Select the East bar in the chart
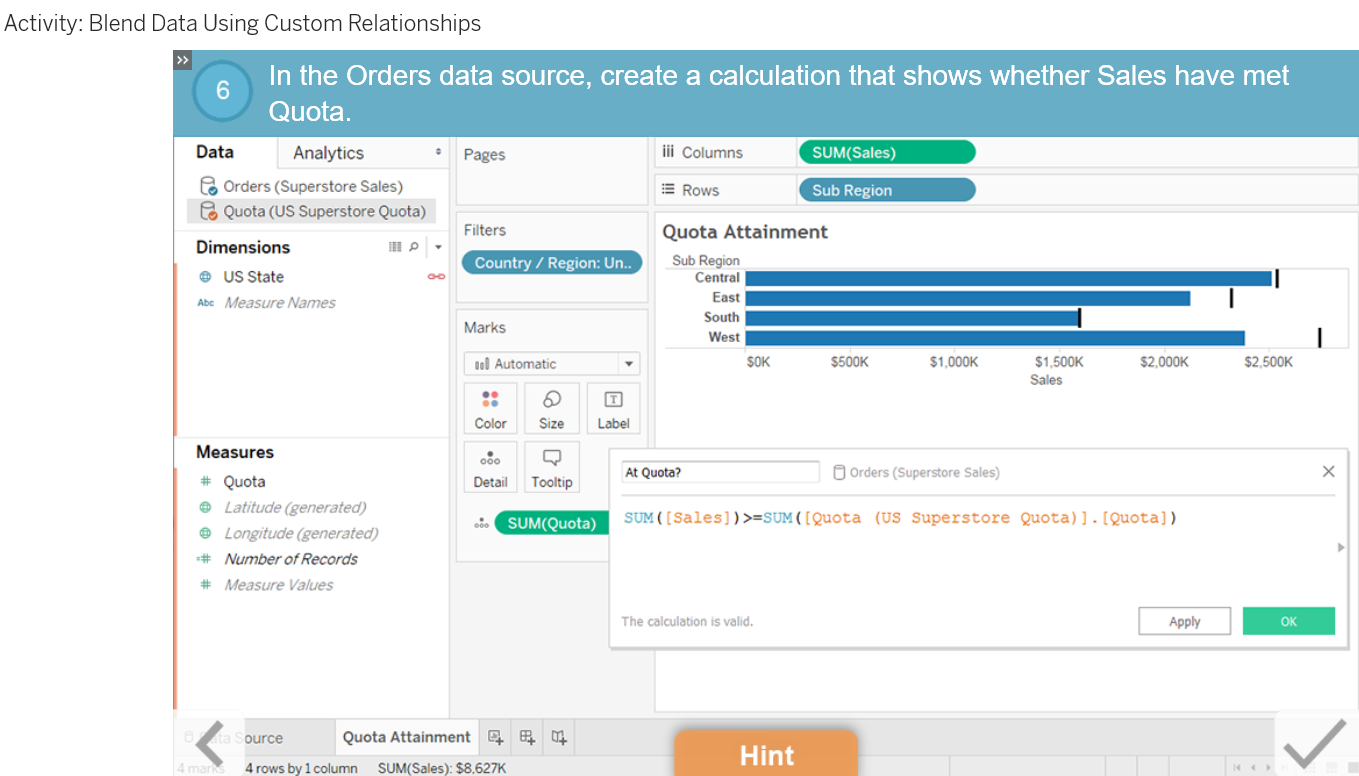Viewport: 1359px width, 776px height. (x=968, y=298)
